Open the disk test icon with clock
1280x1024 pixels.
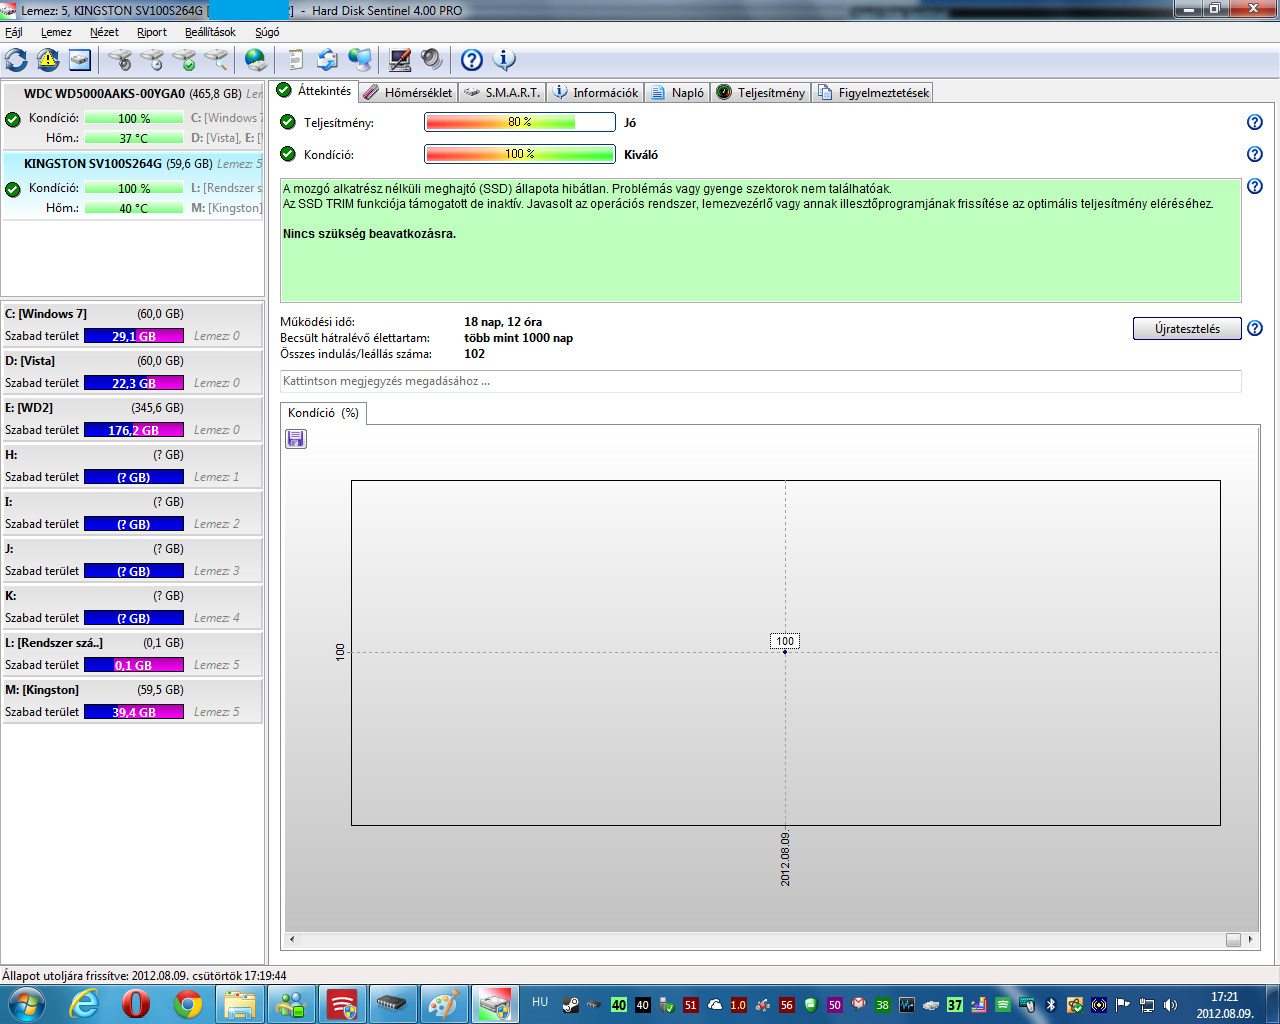152,60
